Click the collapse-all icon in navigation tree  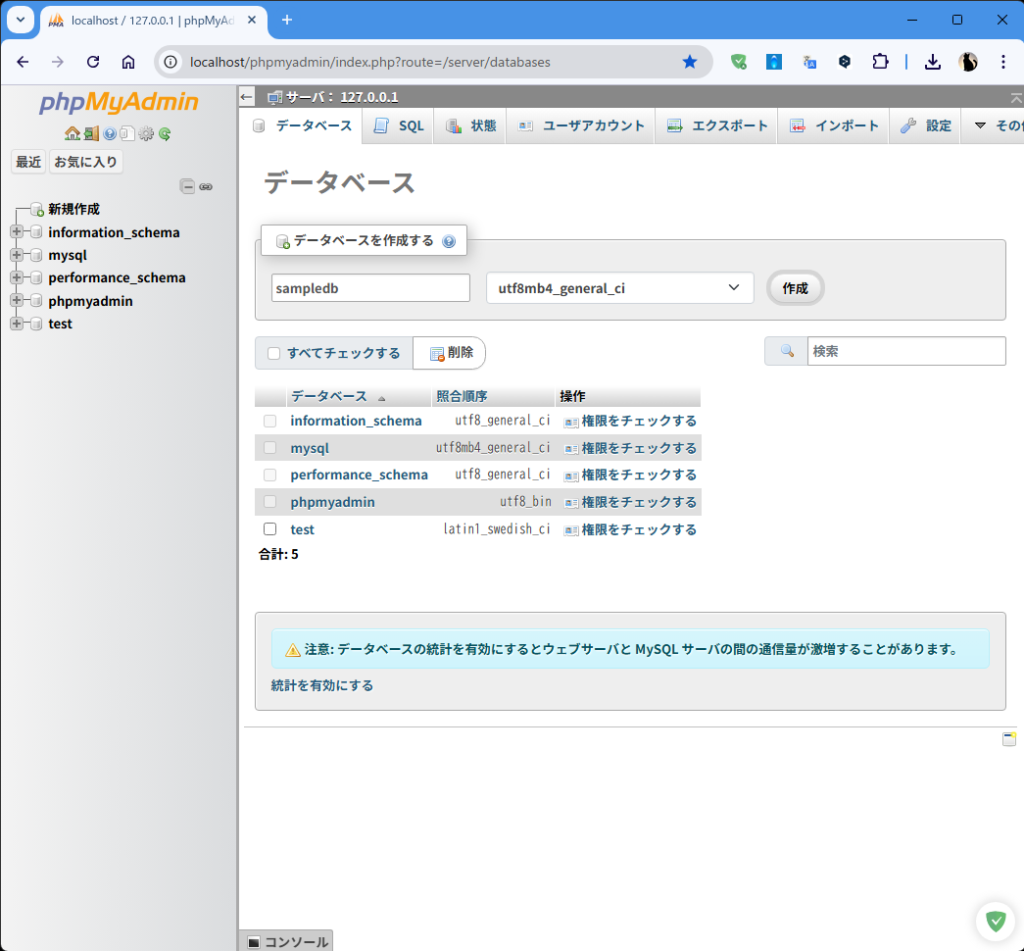click(187, 186)
